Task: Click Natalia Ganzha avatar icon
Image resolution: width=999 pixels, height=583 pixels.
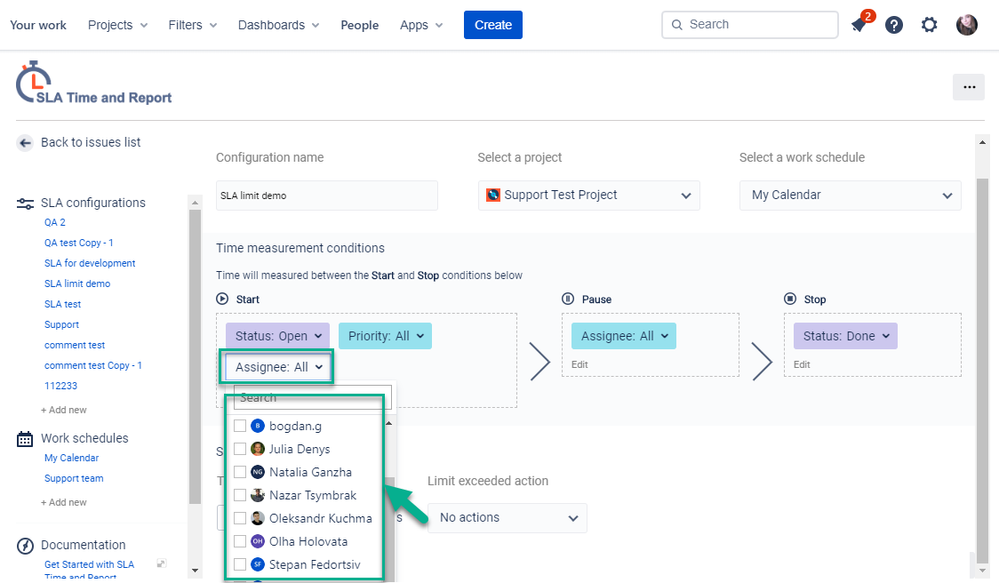Action: tap(257, 472)
